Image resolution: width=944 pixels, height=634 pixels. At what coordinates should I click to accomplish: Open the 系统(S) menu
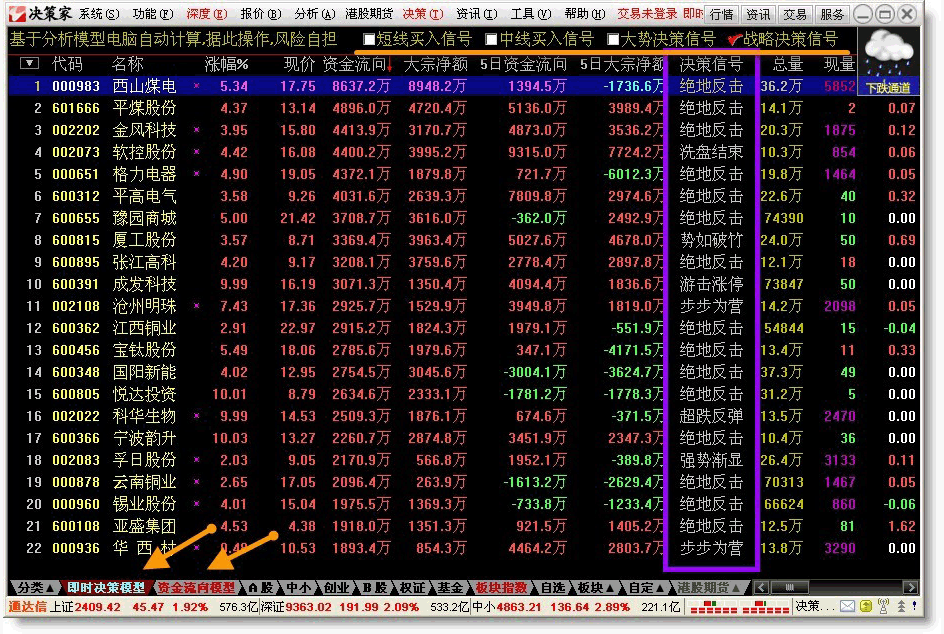99,13
